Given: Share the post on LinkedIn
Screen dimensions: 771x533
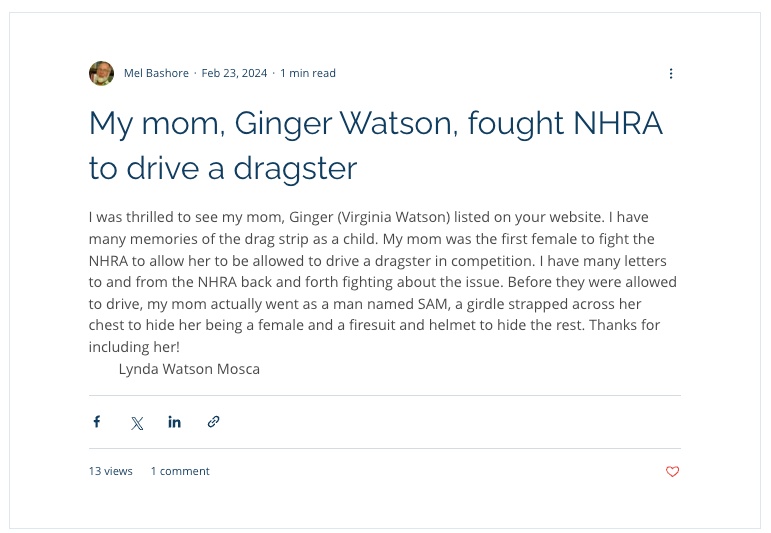Looking at the screenshot, I should coord(175,422).
